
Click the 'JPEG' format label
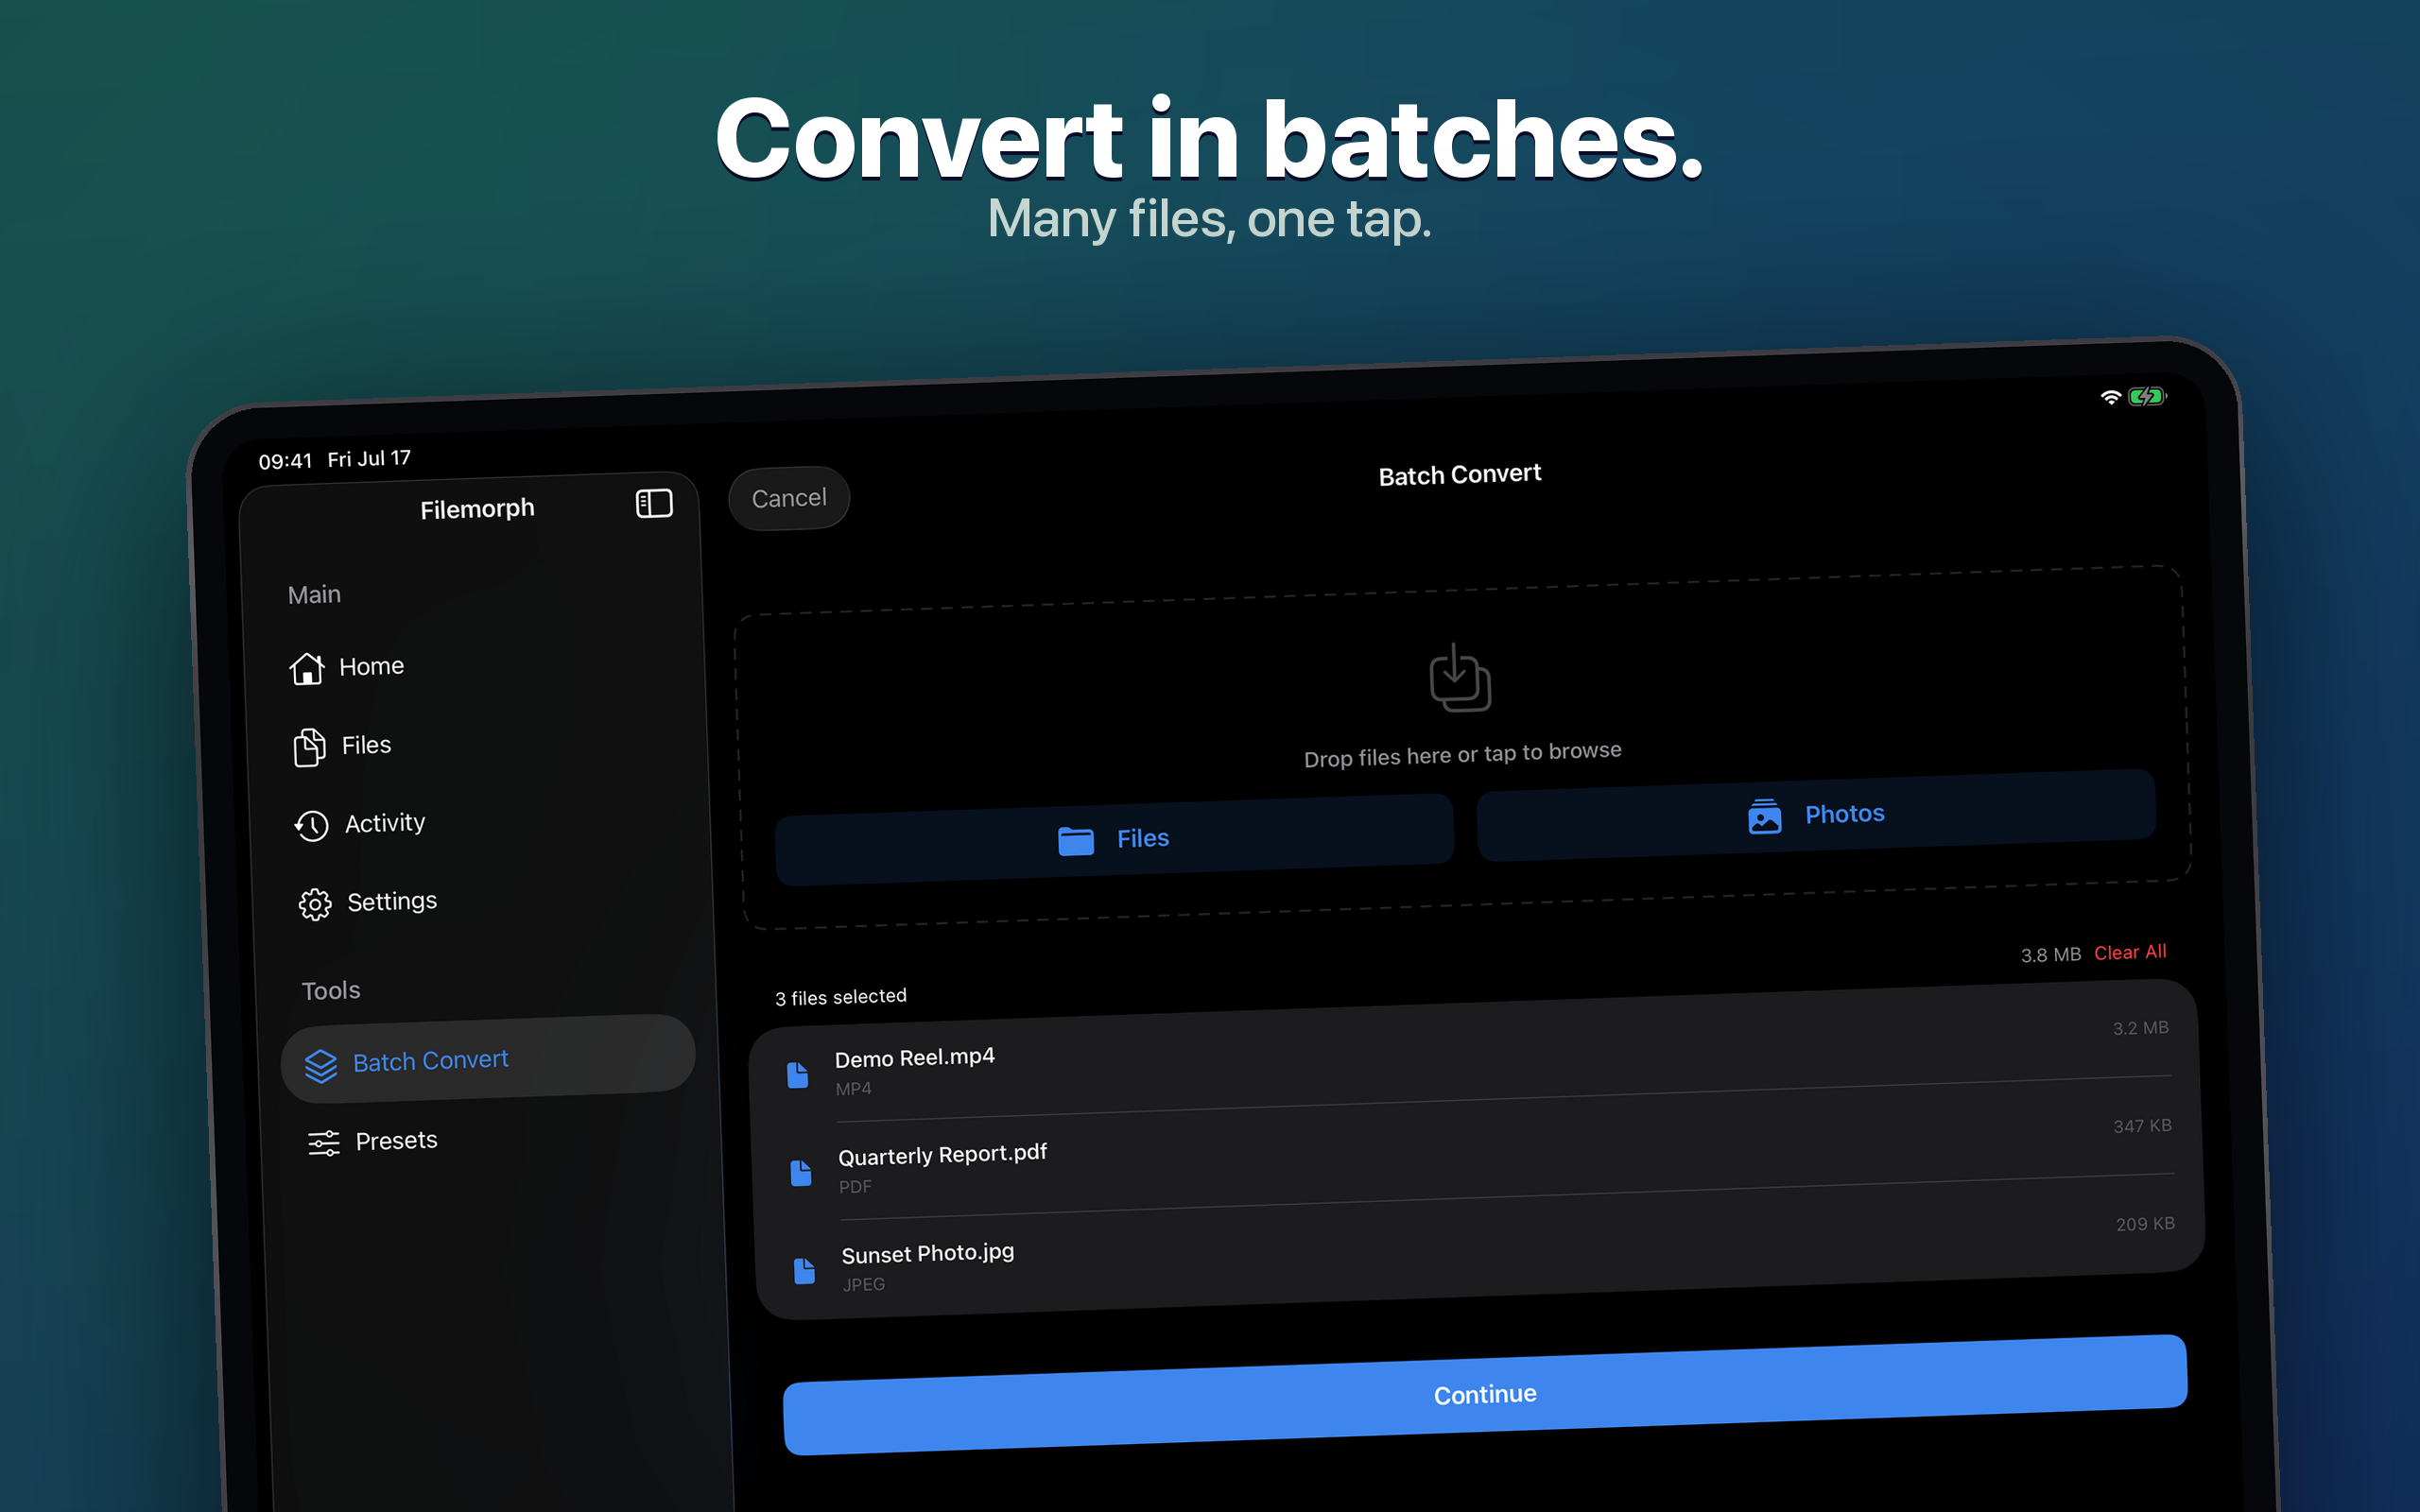[863, 1284]
